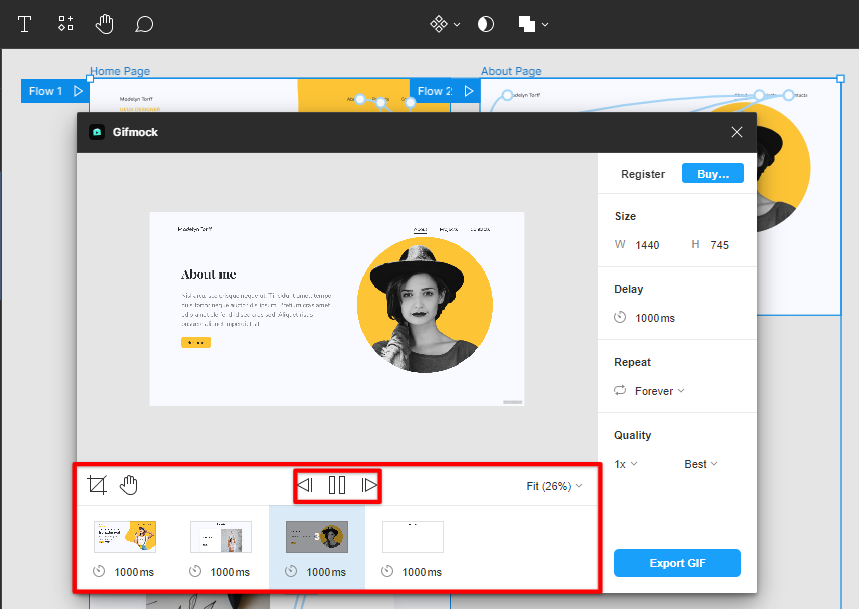The image size is (859, 609).
Task: Open the Best quality dropdown
Action: (x=700, y=464)
